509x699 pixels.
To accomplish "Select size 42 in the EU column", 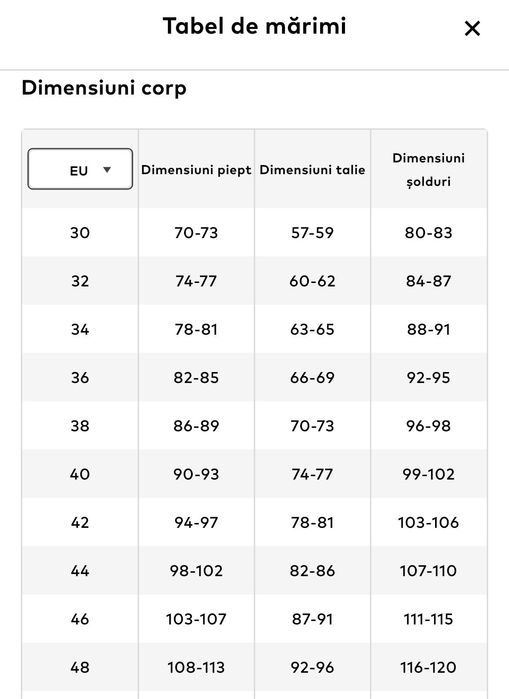I will coord(80,522).
